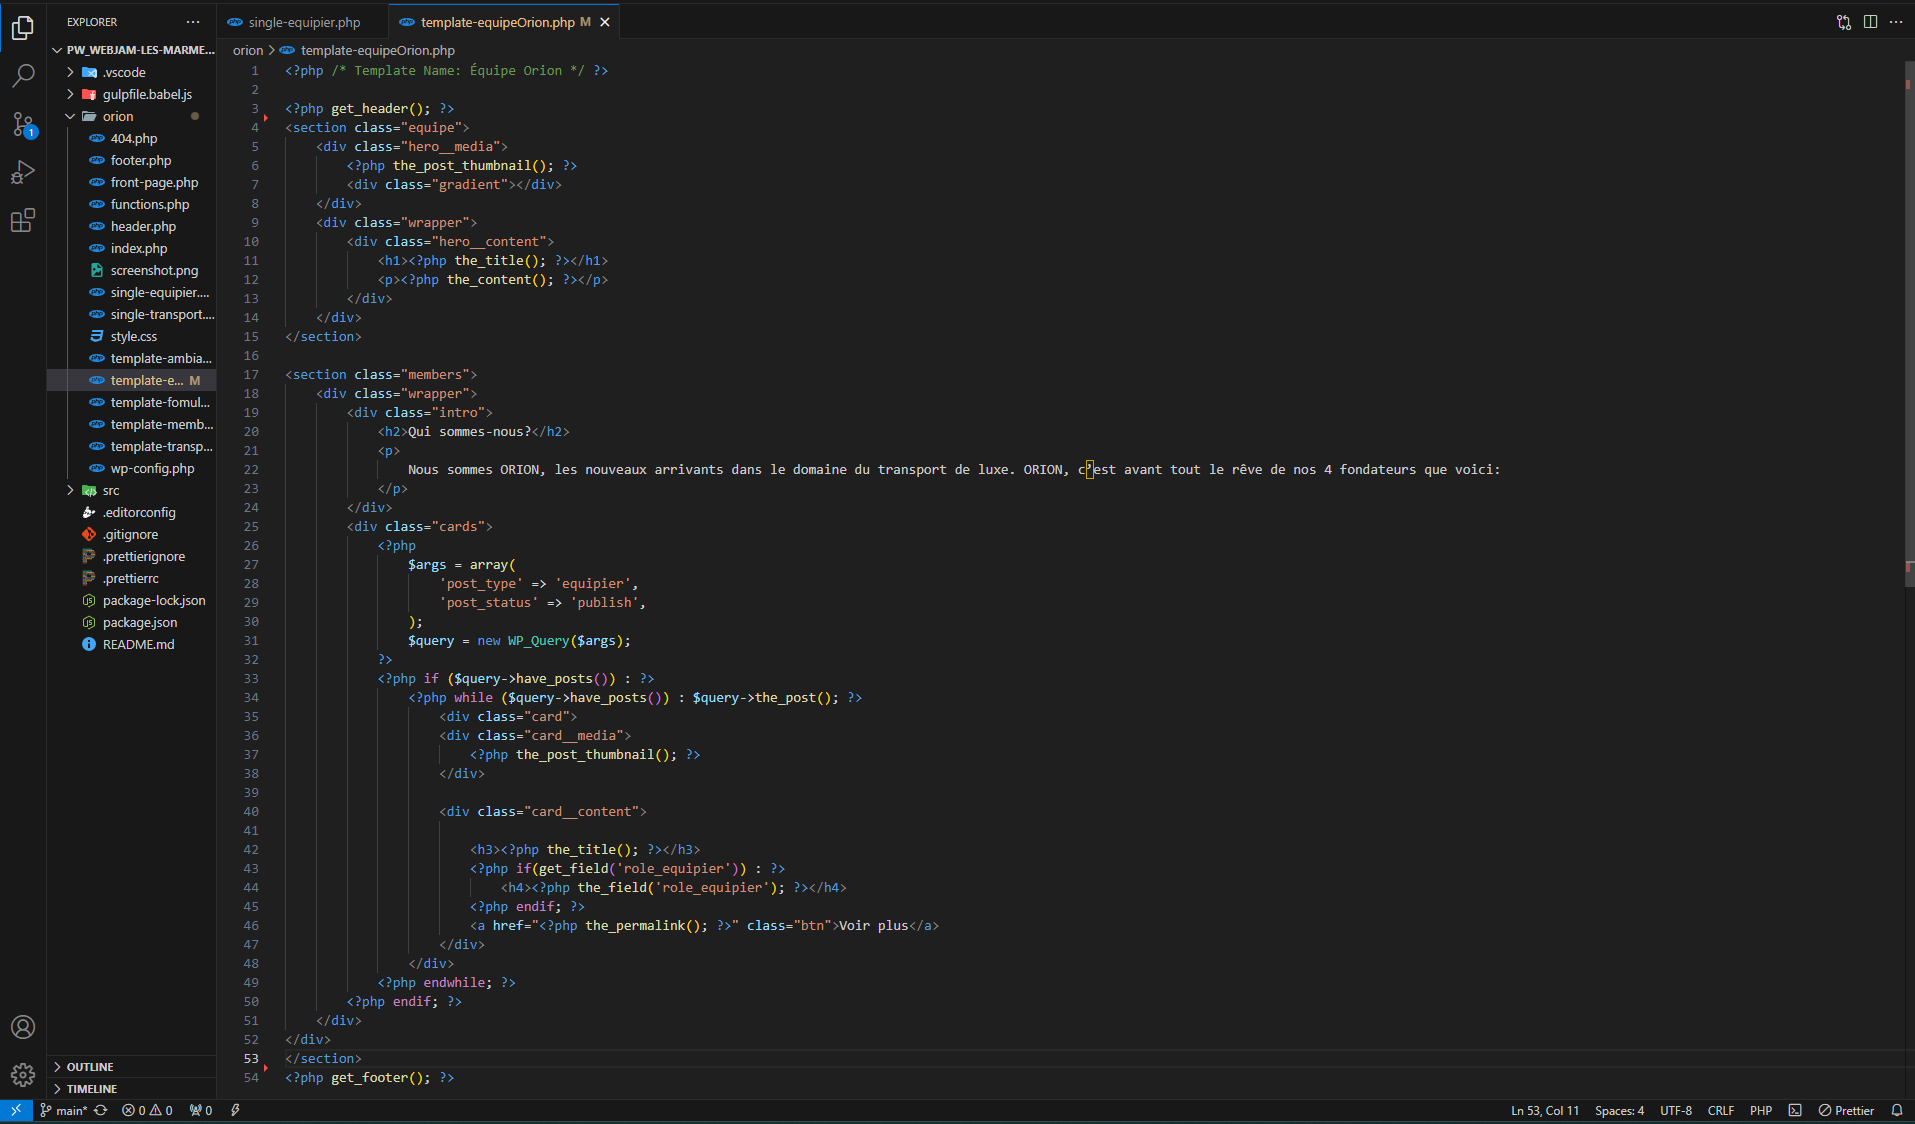Open the Accounts menu
This screenshot has width=1915, height=1124.
22,1027
